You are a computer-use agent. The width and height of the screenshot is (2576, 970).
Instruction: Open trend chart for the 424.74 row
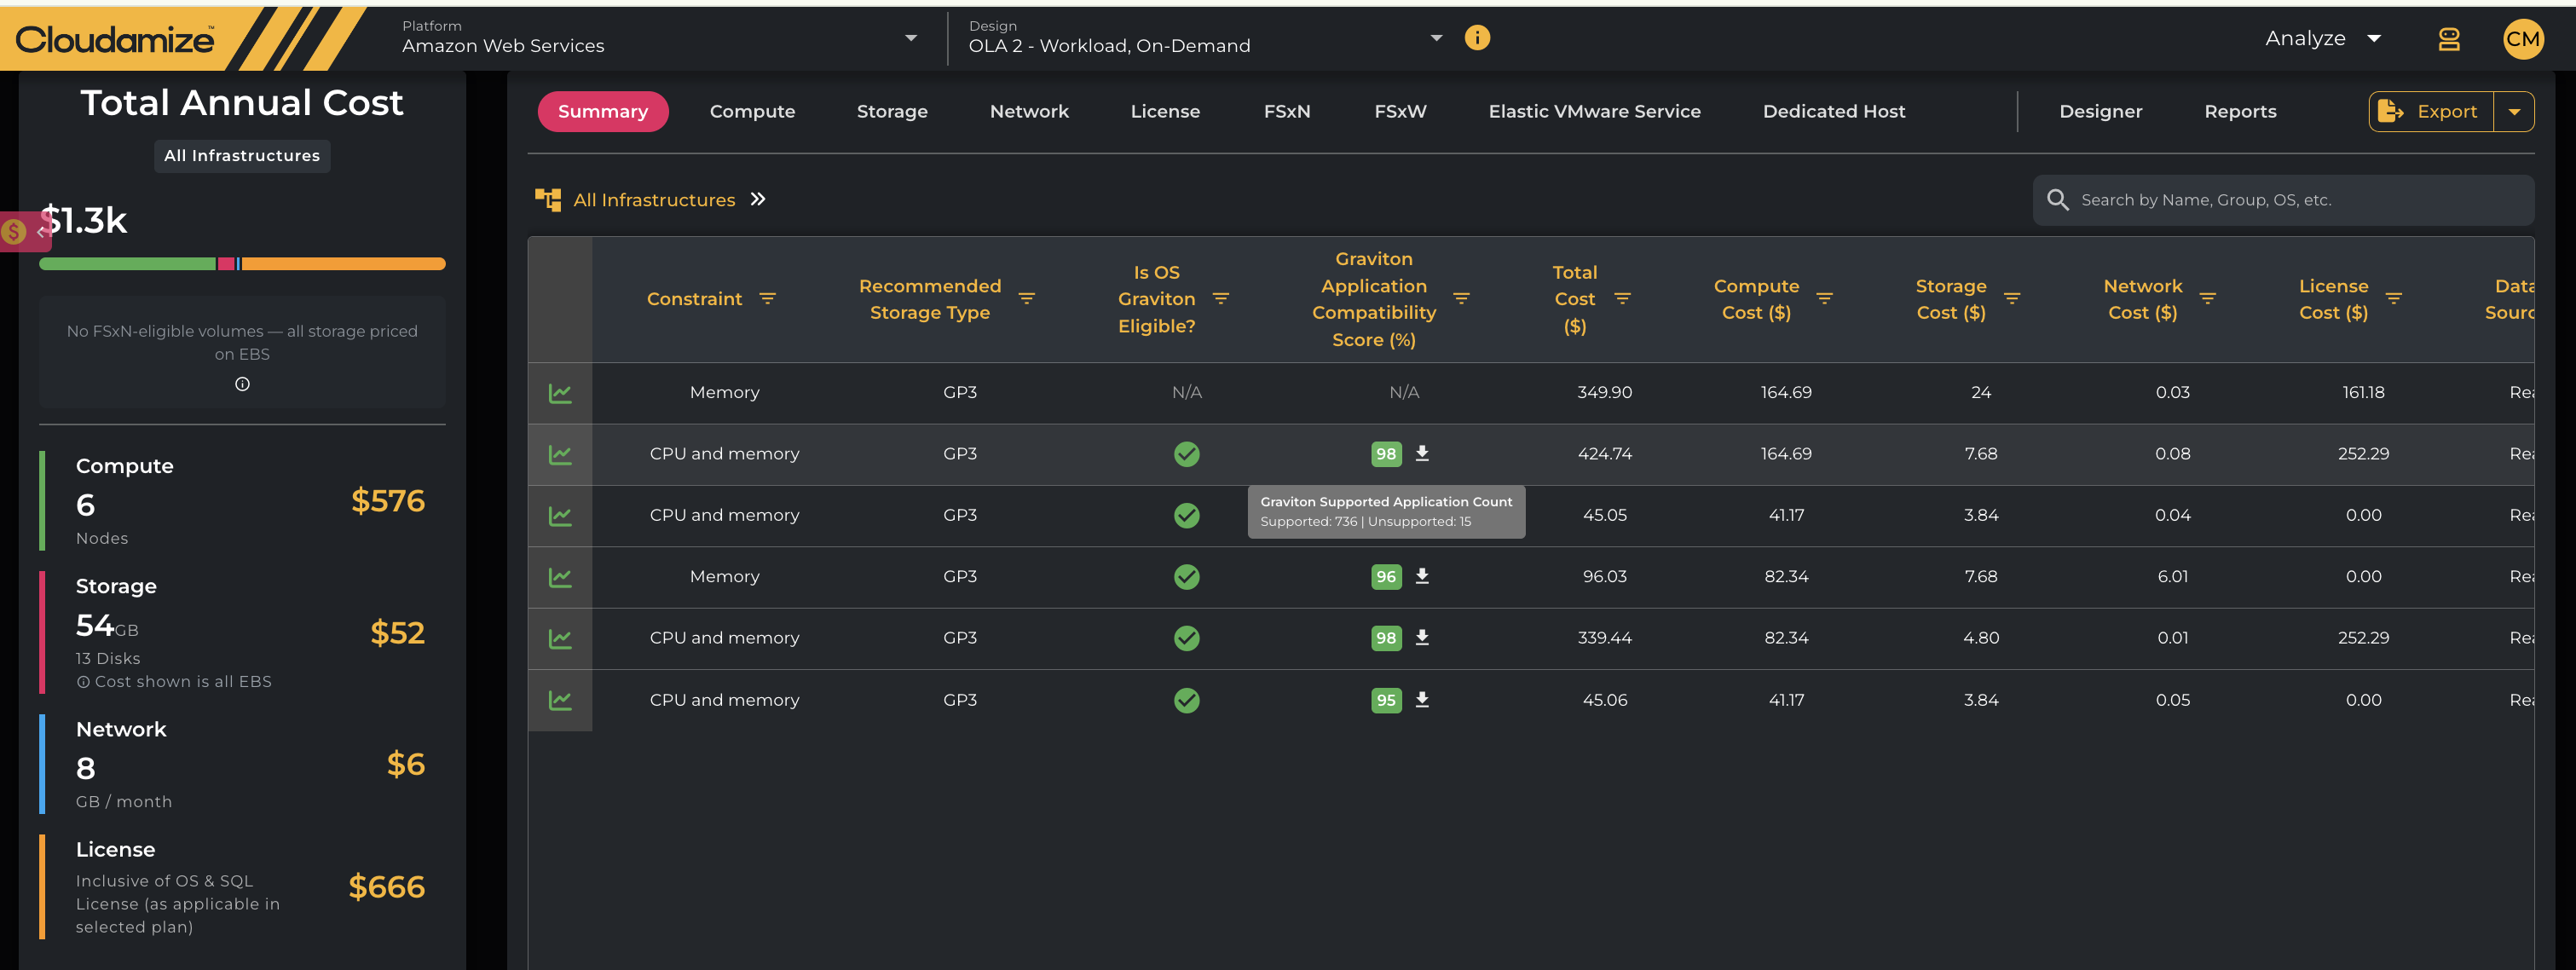[x=560, y=454]
